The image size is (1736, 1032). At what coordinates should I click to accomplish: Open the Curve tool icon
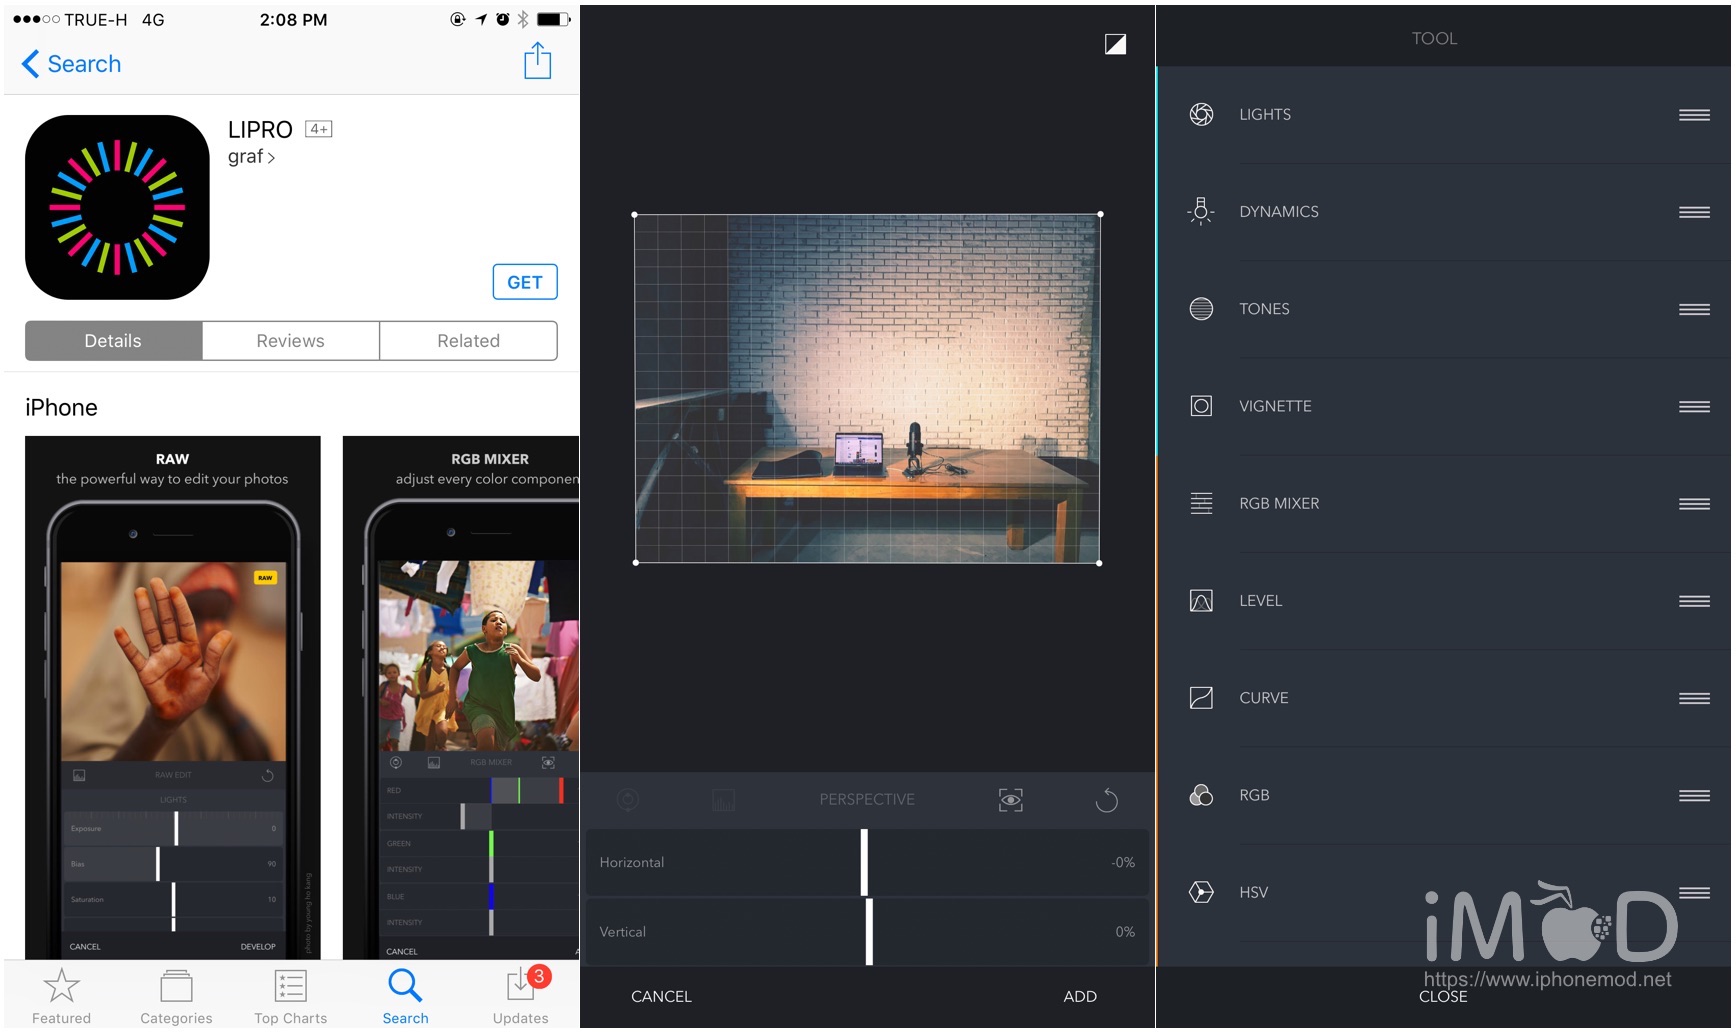[1201, 698]
